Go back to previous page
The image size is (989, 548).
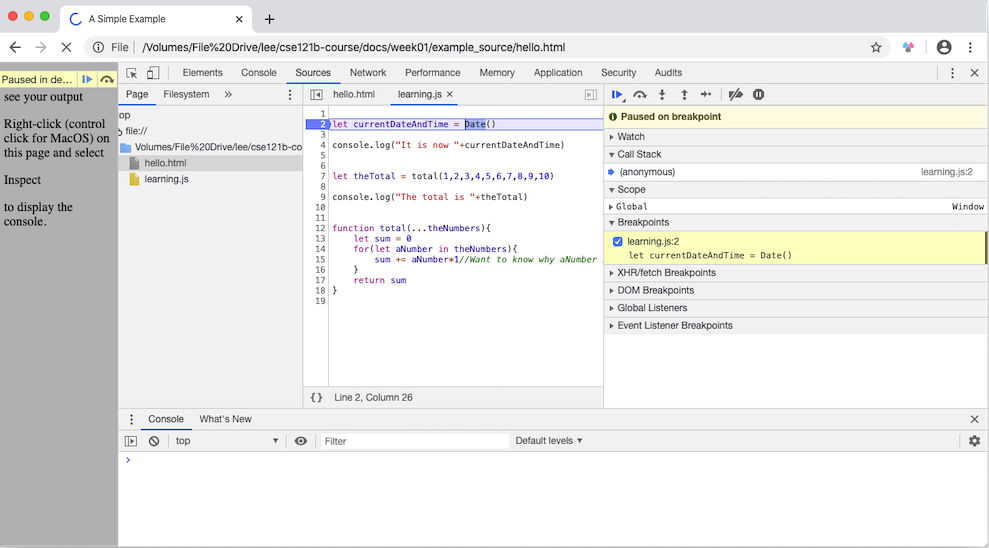coord(15,47)
